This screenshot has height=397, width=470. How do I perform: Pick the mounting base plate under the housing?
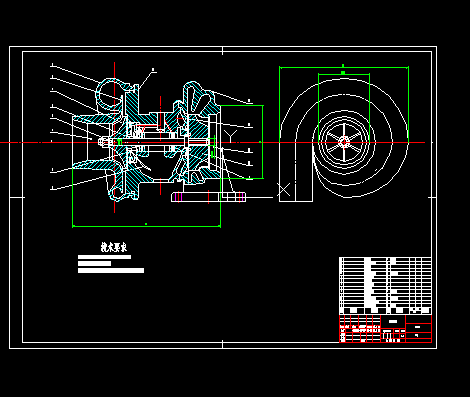(x=209, y=197)
